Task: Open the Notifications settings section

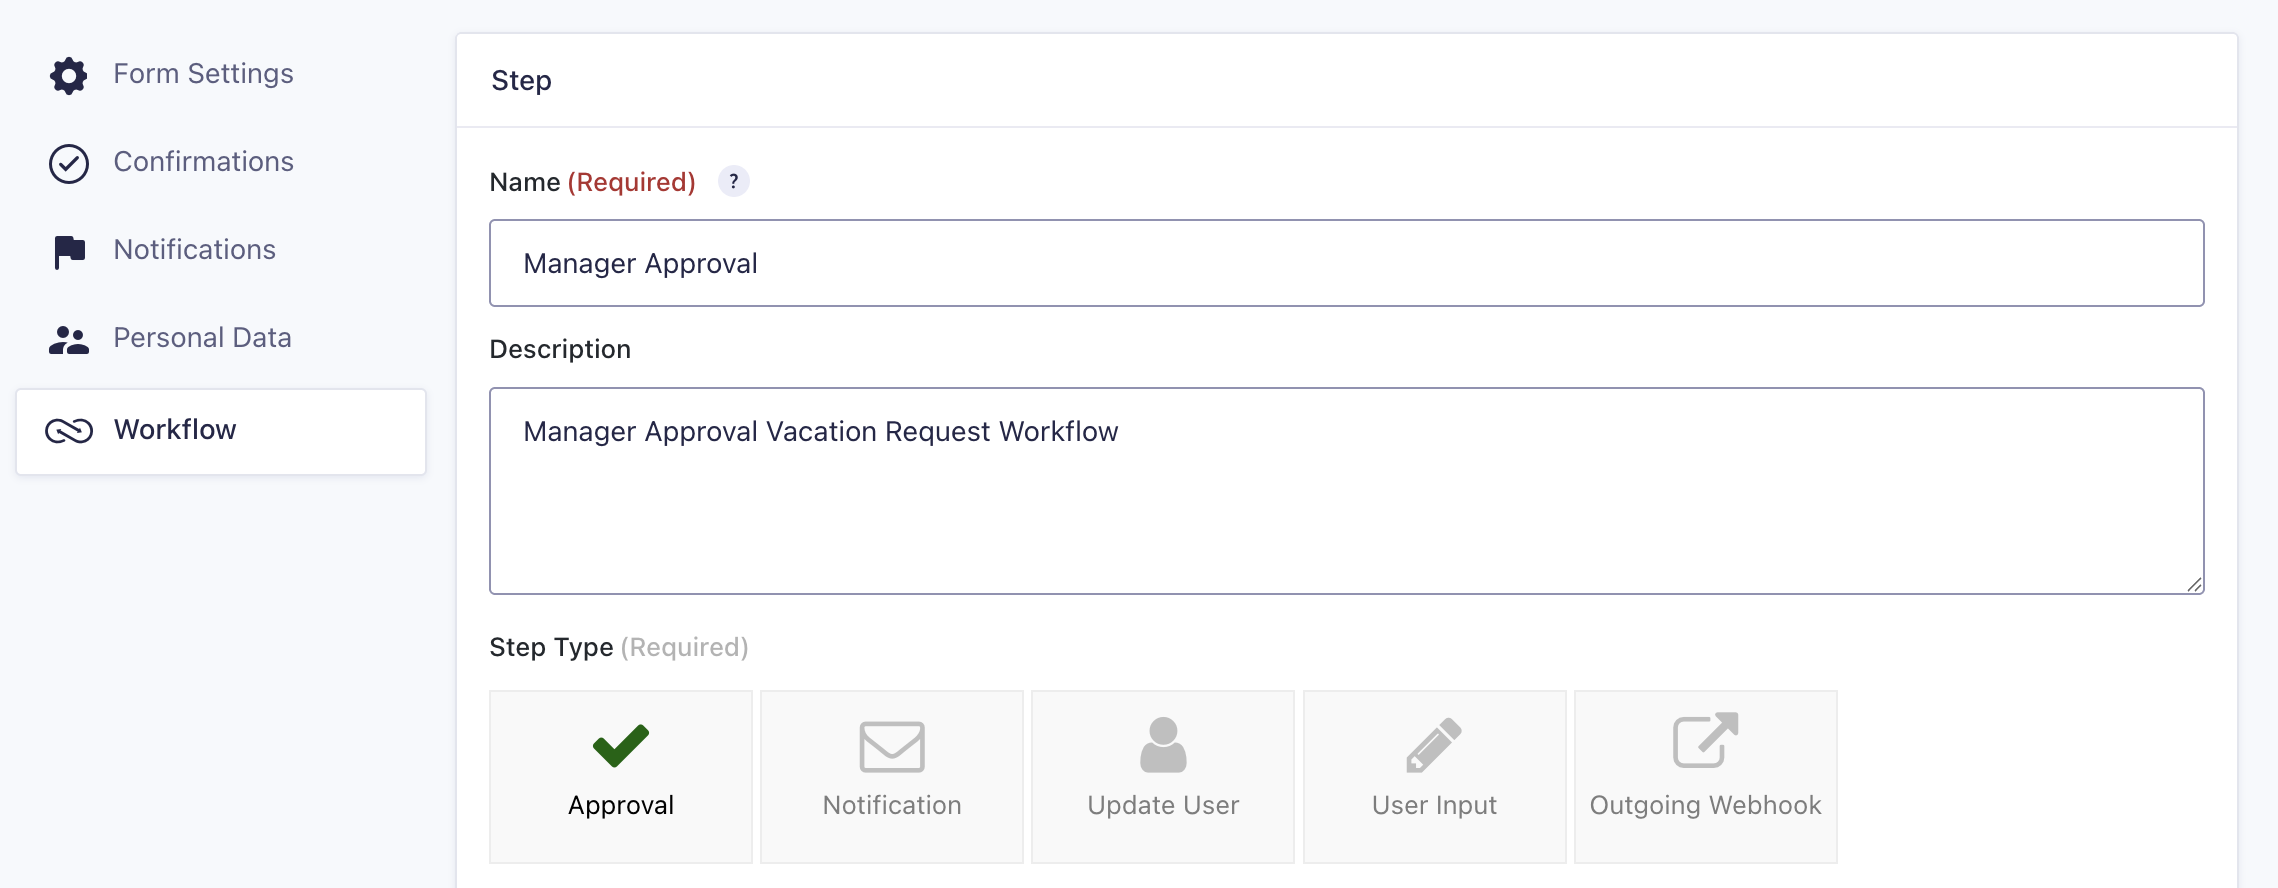Action: pyautogui.click(x=194, y=250)
